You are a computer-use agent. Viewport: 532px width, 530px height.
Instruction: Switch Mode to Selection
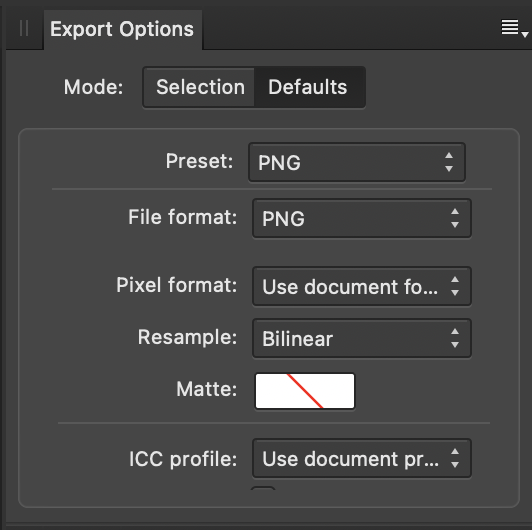[x=200, y=87]
